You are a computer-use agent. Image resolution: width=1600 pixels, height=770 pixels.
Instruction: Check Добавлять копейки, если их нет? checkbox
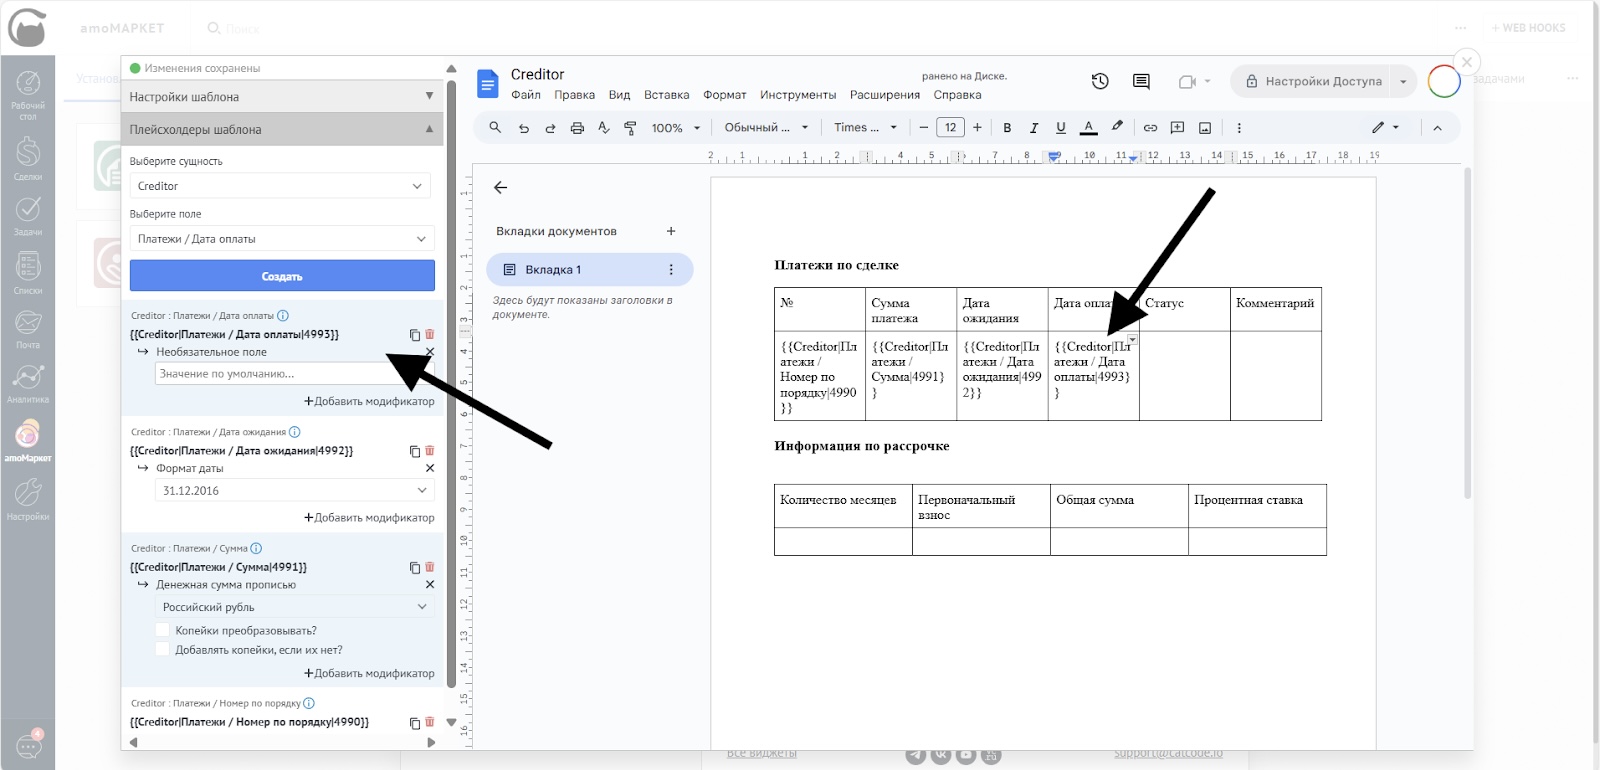pos(162,649)
